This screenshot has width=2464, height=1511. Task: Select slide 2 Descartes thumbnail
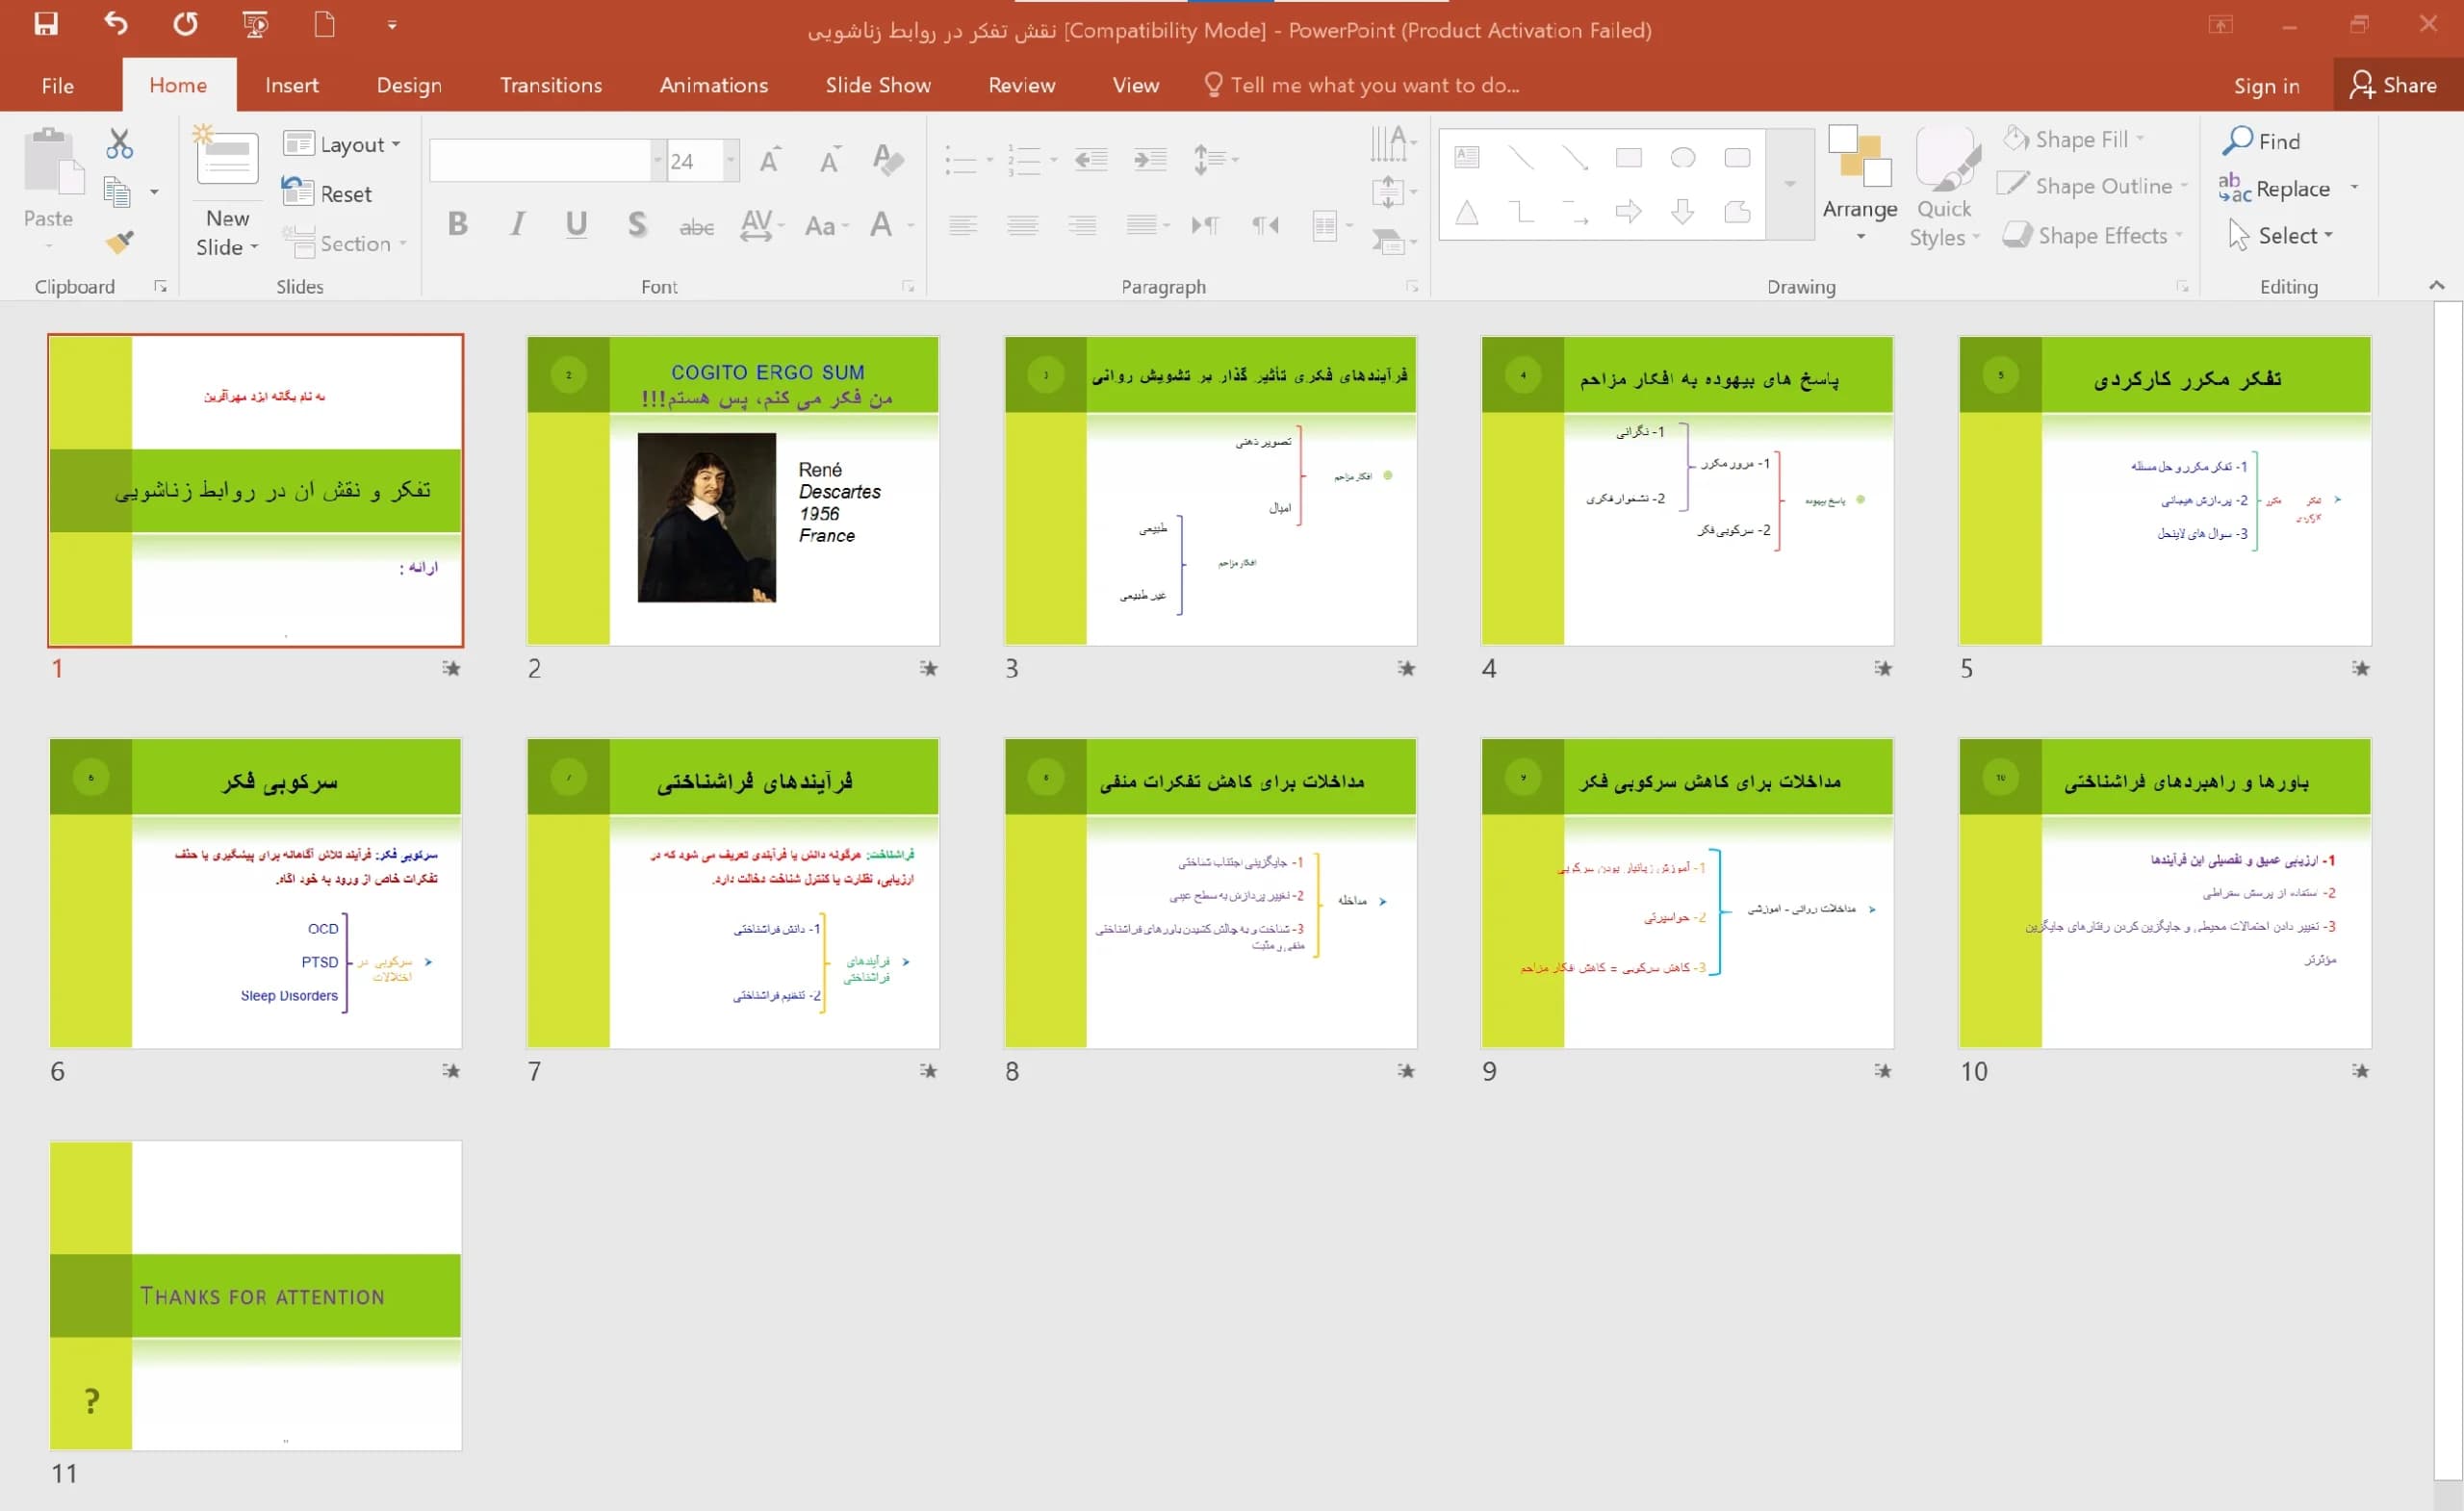[x=733, y=491]
